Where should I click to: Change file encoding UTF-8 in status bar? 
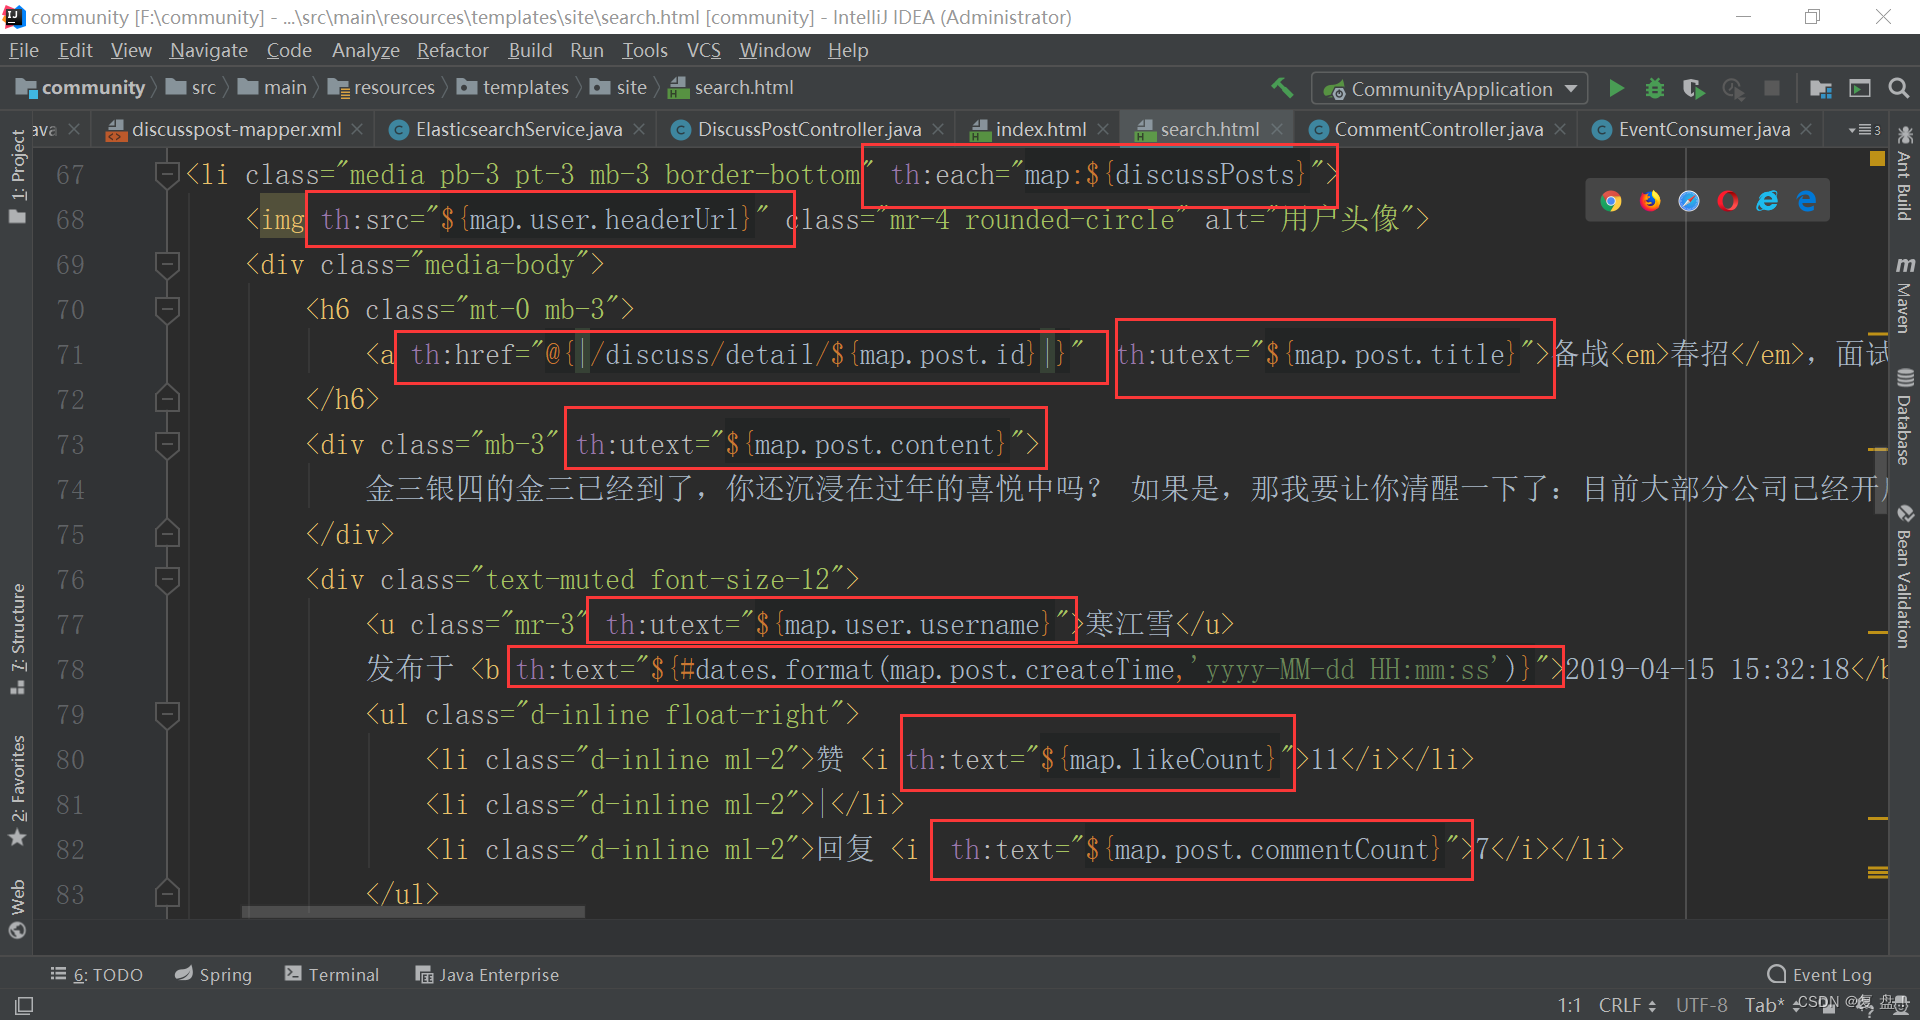pos(1701,1005)
